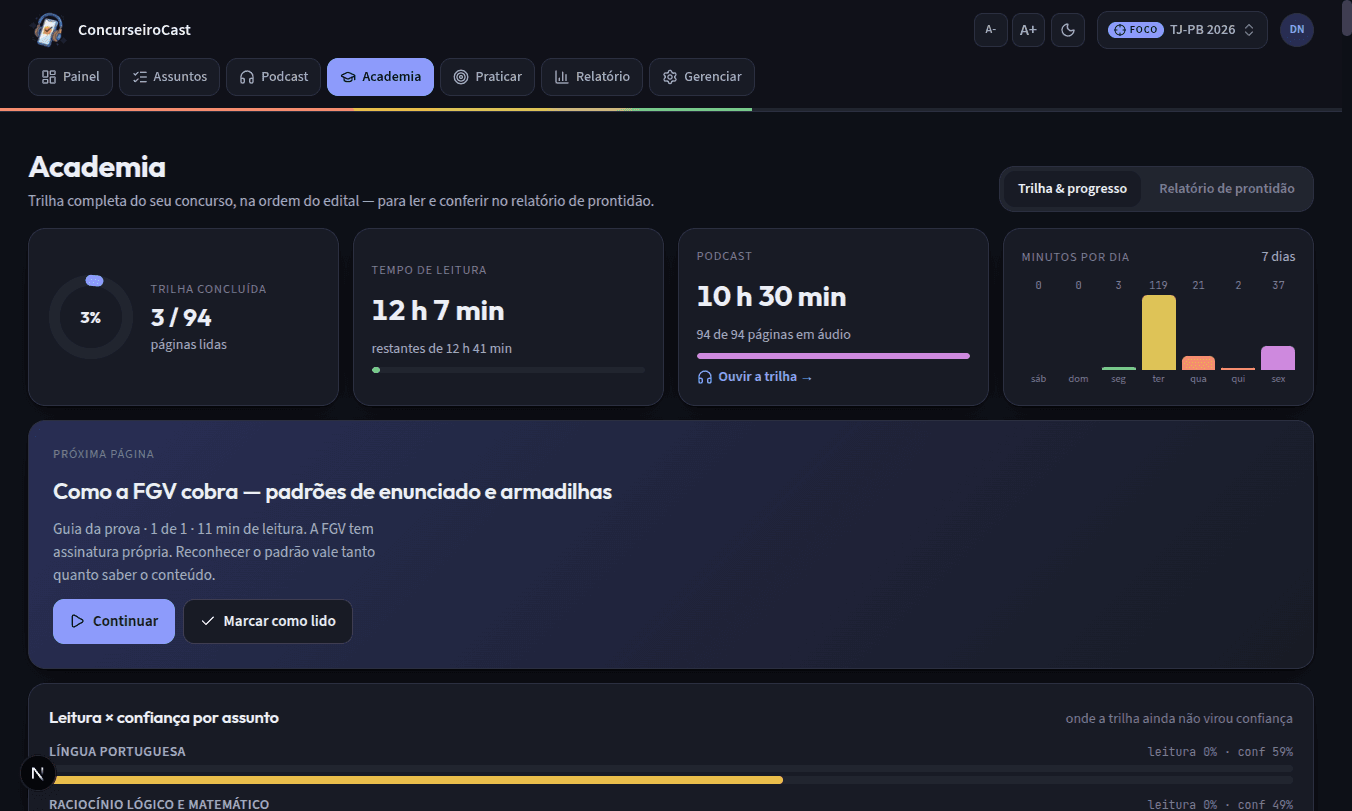Select the Trilha & progresso view
The height and width of the screenshot is (811, 1352).
click(x=1072, y=189)
